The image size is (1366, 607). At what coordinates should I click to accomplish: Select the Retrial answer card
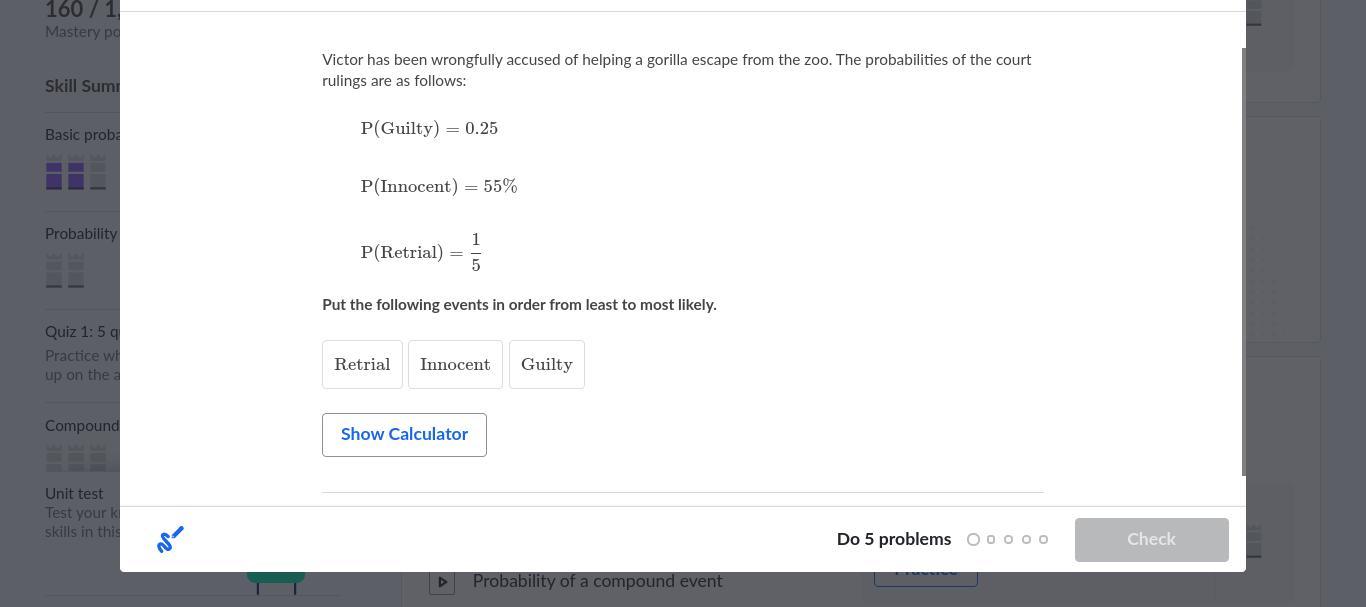362,365
